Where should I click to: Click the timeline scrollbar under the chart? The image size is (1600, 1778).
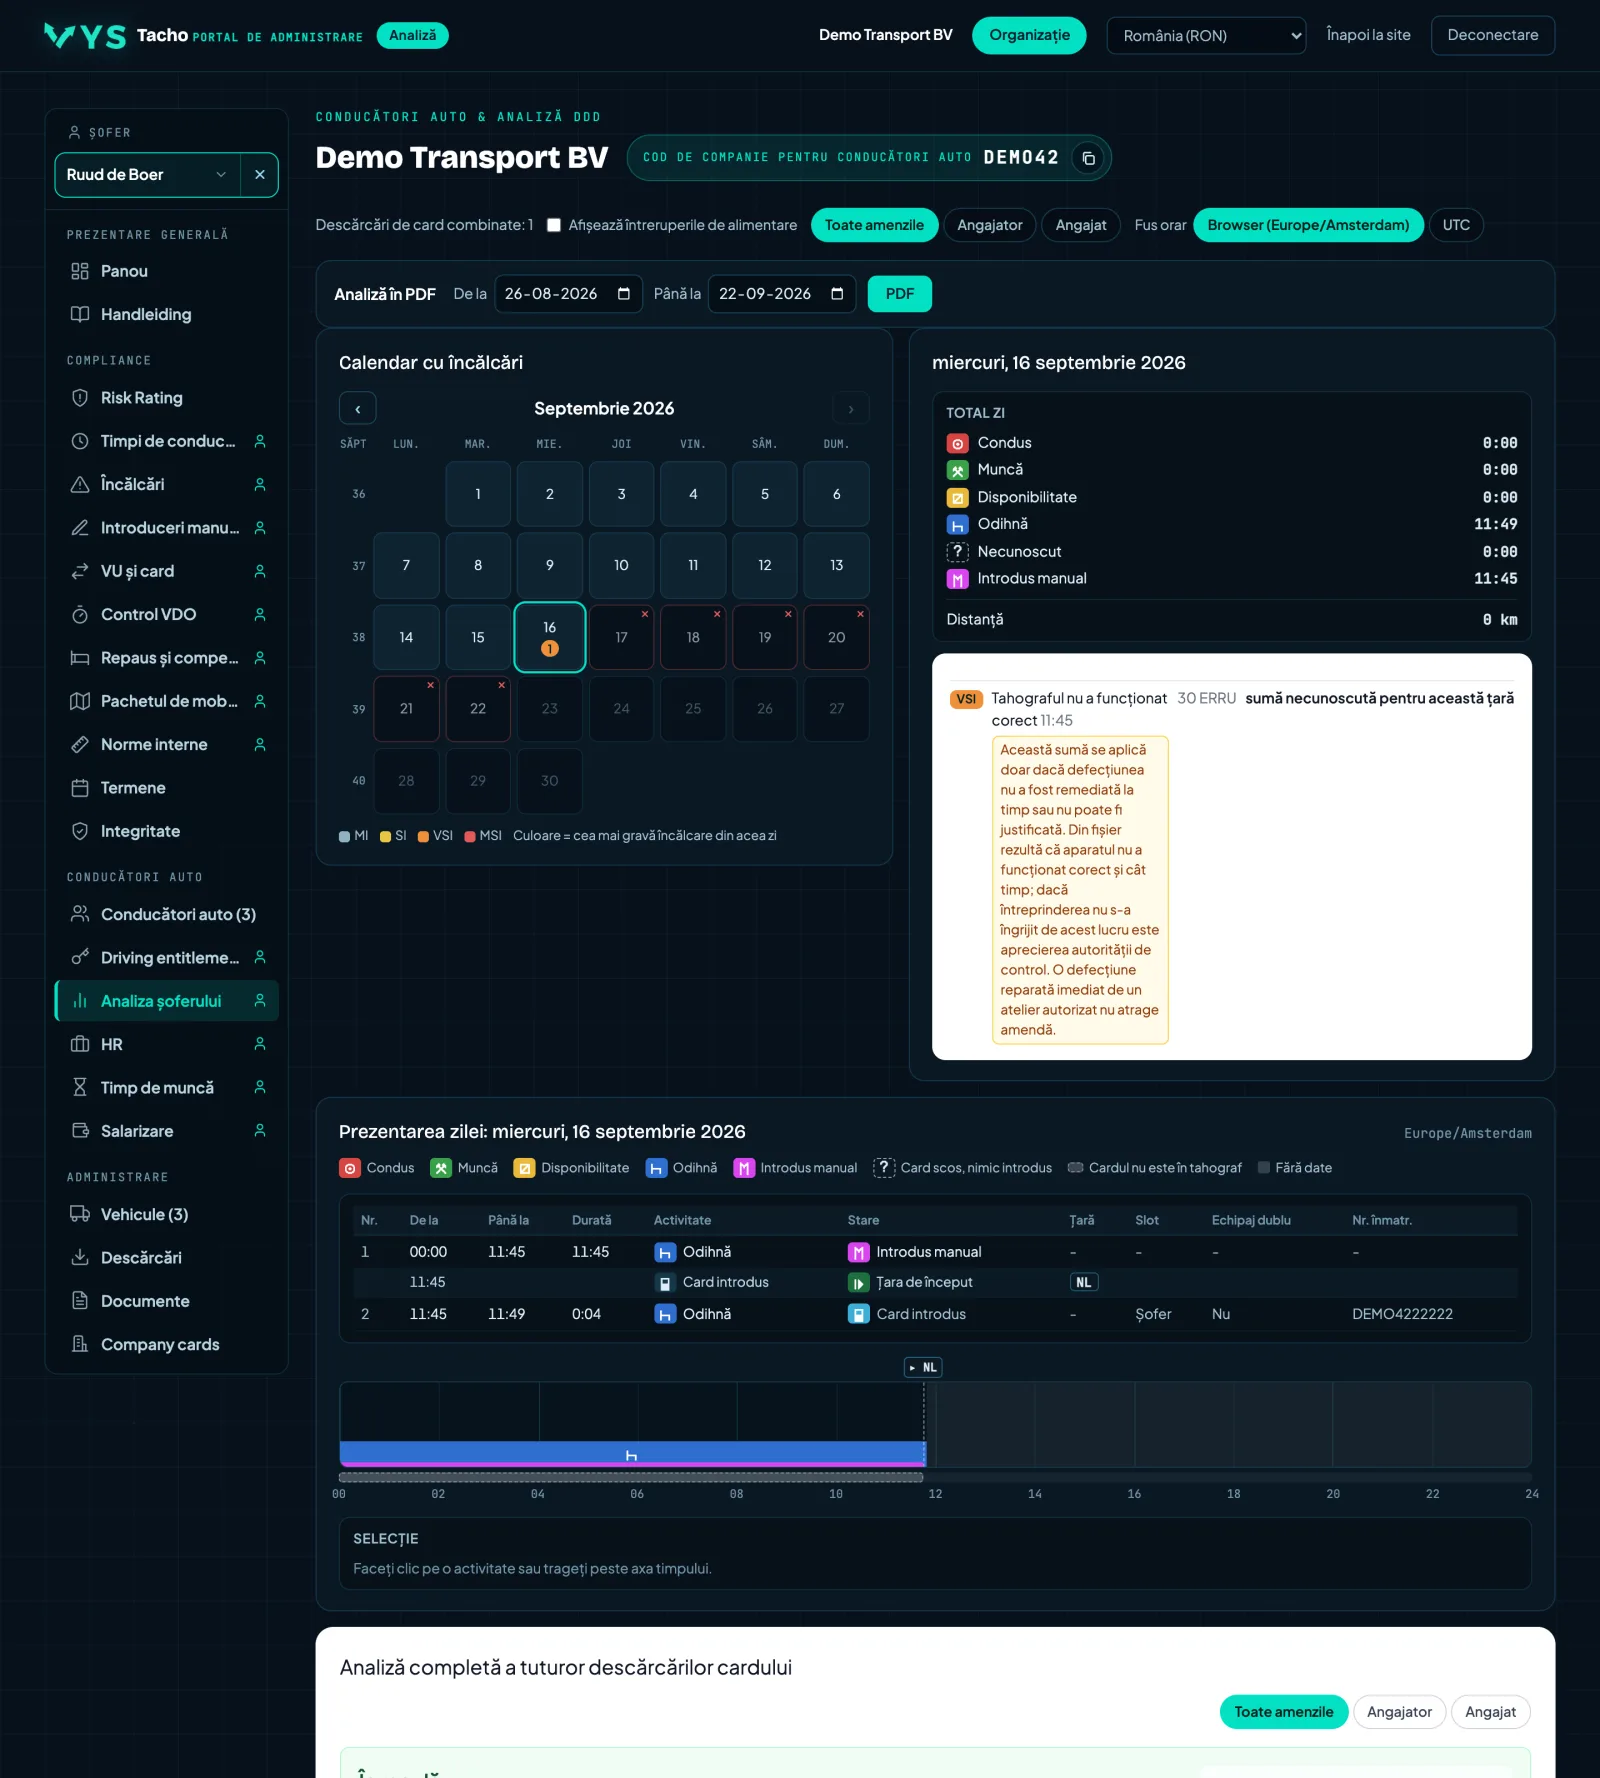point(631,1477)
